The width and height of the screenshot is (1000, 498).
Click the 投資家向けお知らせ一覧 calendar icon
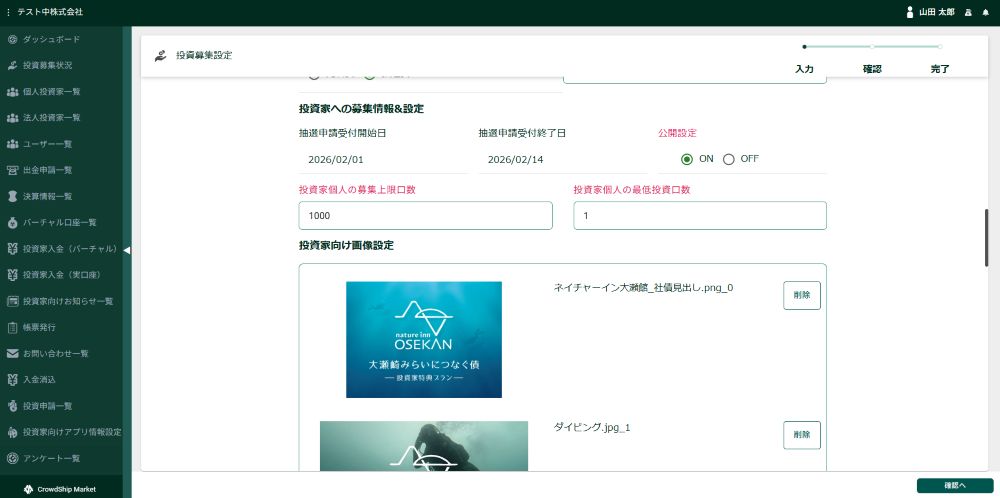click(12, 301)
